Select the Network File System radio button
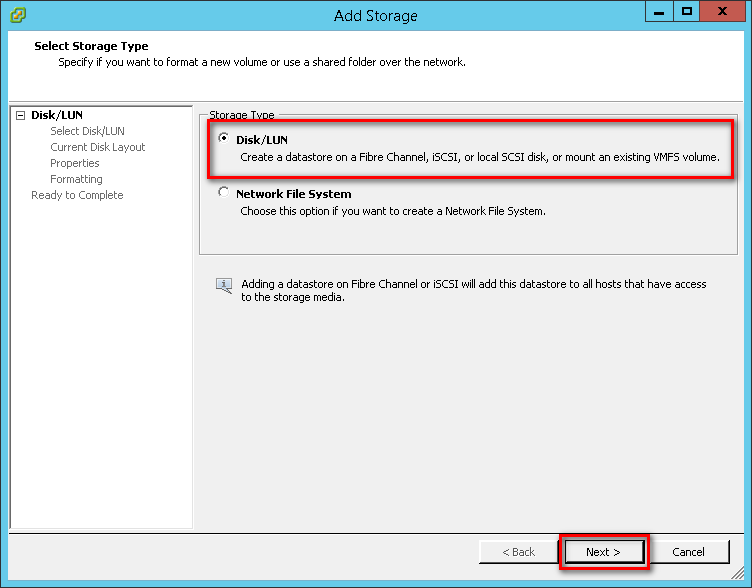 click(223, 192)
